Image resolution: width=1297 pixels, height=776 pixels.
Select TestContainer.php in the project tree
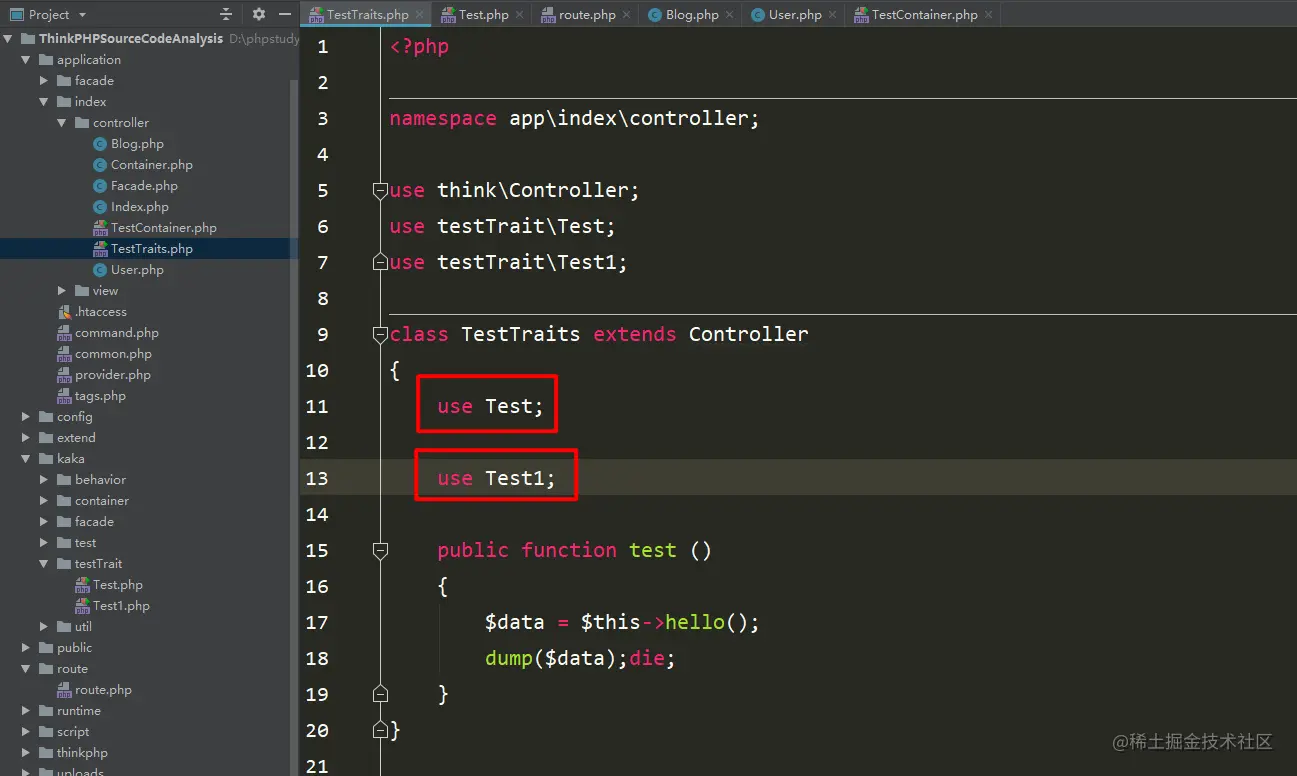coord(163,228)
